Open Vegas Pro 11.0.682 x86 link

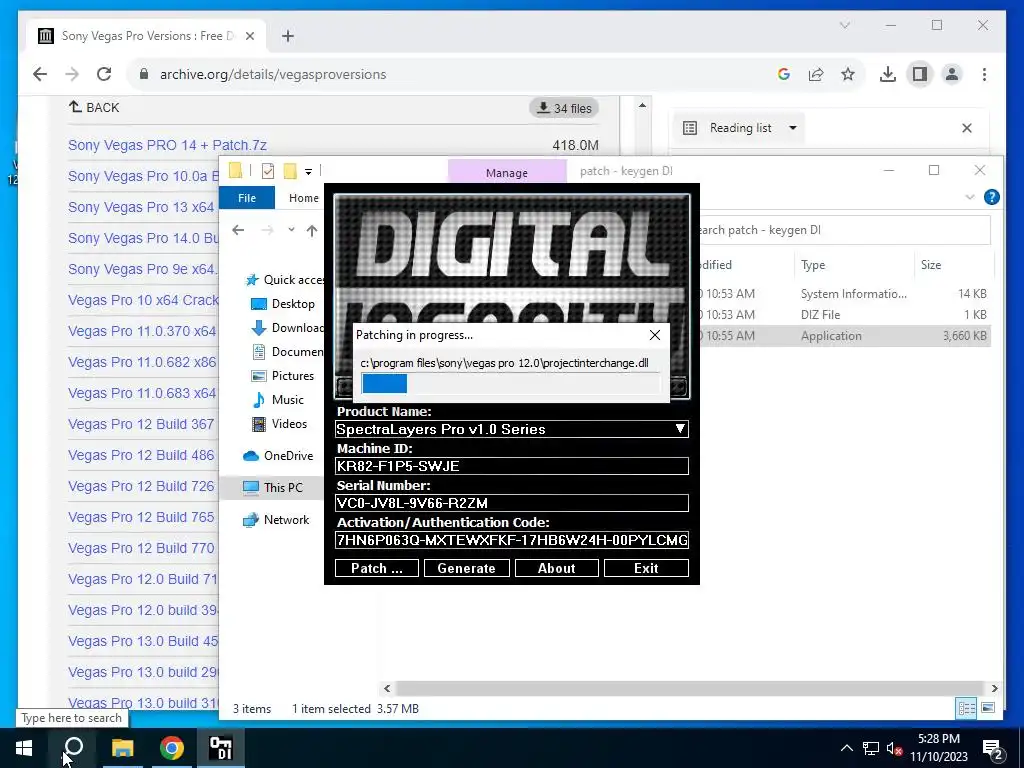click(142, 362)
